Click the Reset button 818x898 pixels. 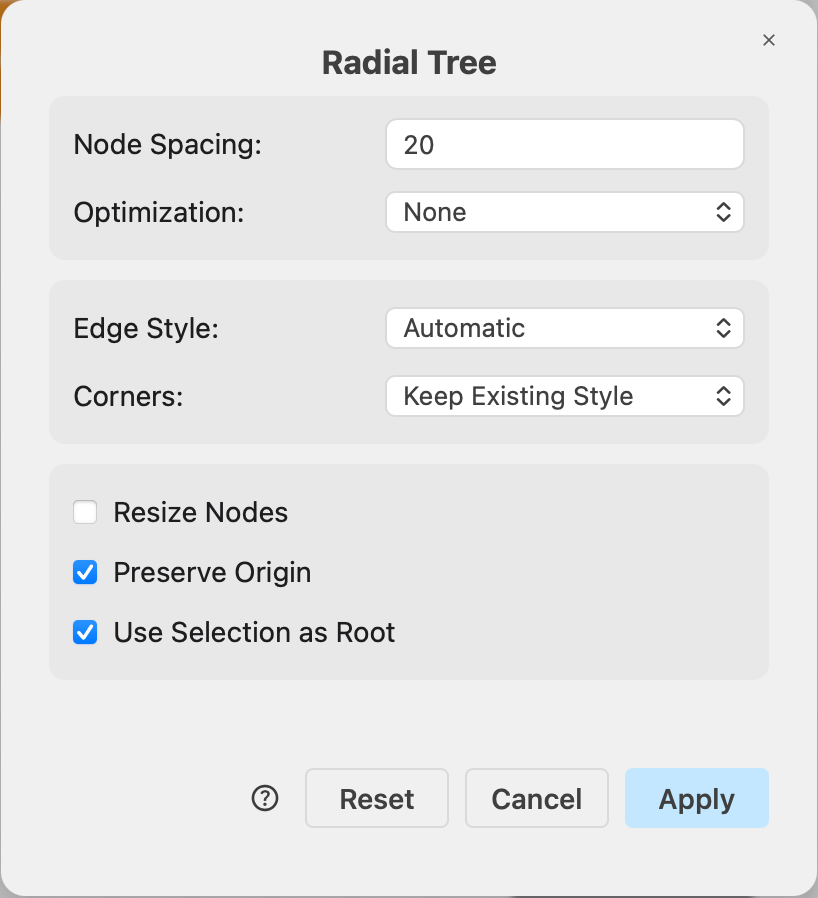coord(377,798)
